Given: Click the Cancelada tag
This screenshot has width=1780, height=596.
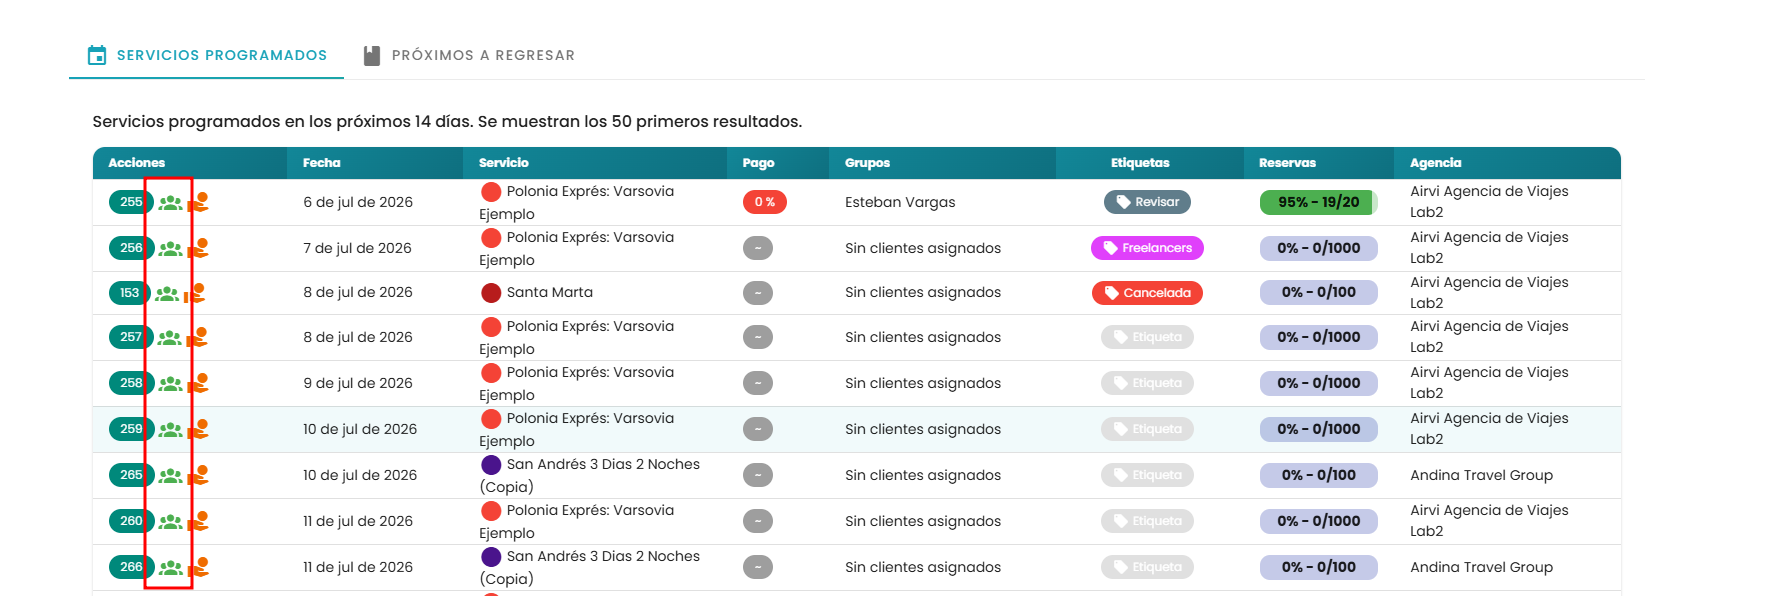Looking at the screenshot, I should (1147, 293).
